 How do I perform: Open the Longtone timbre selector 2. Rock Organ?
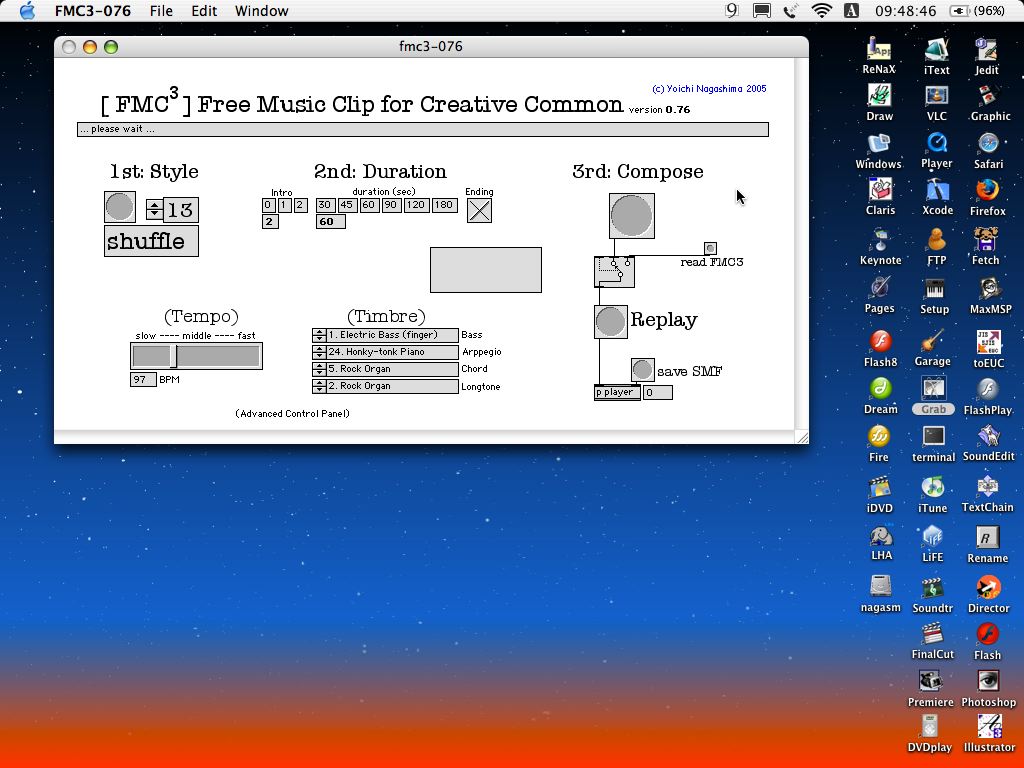(392, 386)
